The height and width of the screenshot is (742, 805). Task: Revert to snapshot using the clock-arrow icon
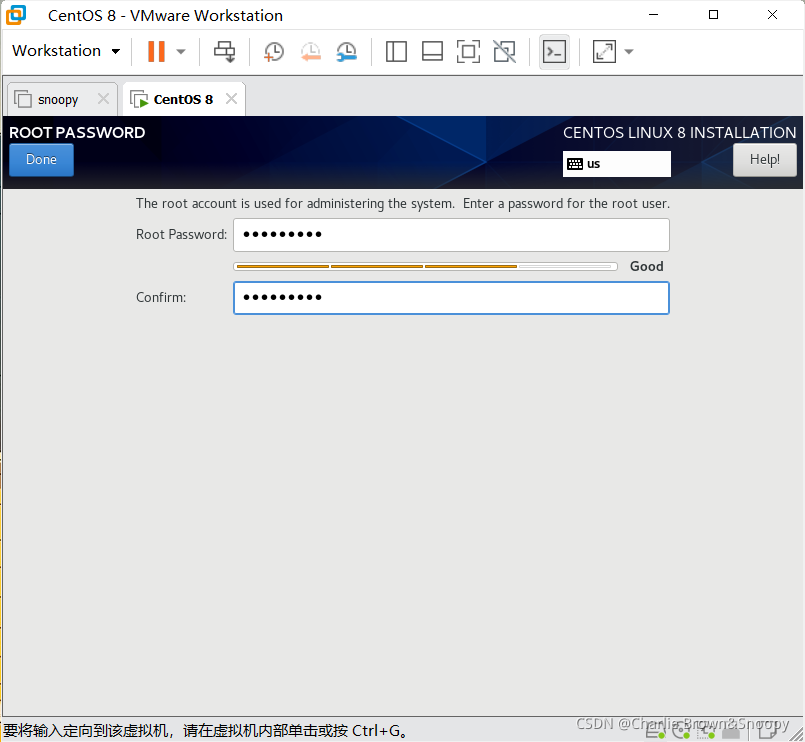(x=311, y=52)
